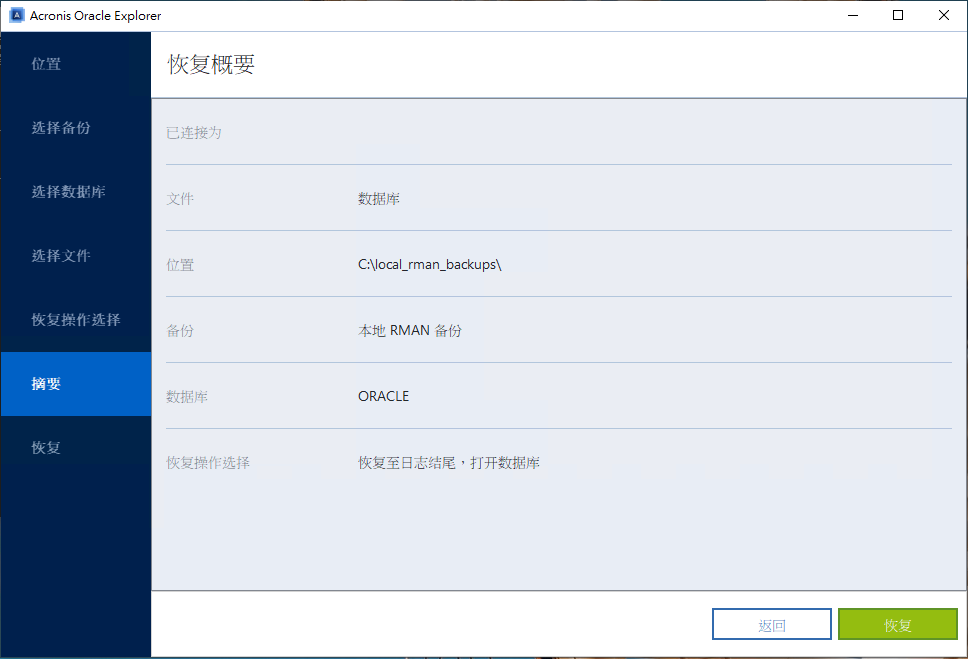Start recovery with green 恢复 button
Screen dimensions: 968x659
pyautogui.click(x=898, y=624)
